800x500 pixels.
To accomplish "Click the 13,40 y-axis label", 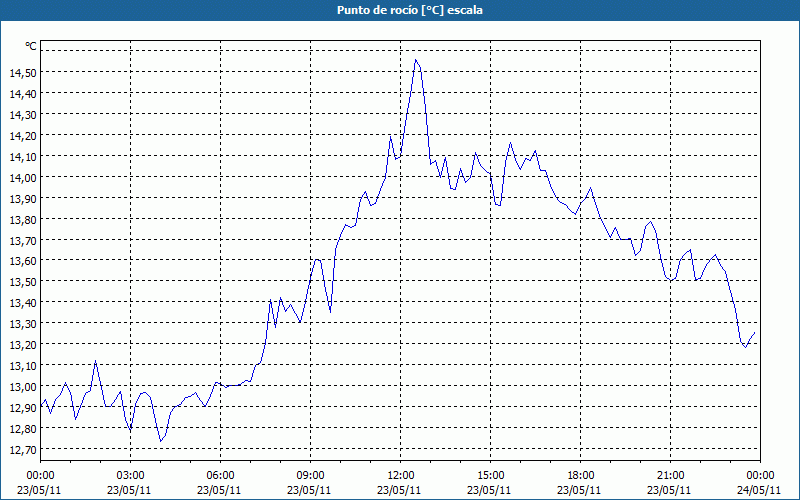I will click(x=23, y=303).
